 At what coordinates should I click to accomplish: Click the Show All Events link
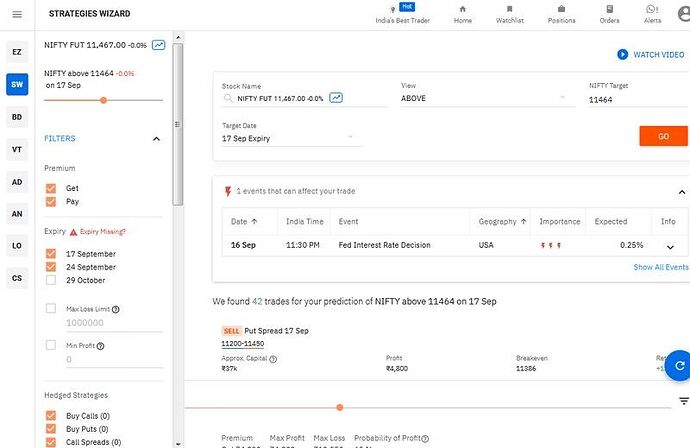660,267
